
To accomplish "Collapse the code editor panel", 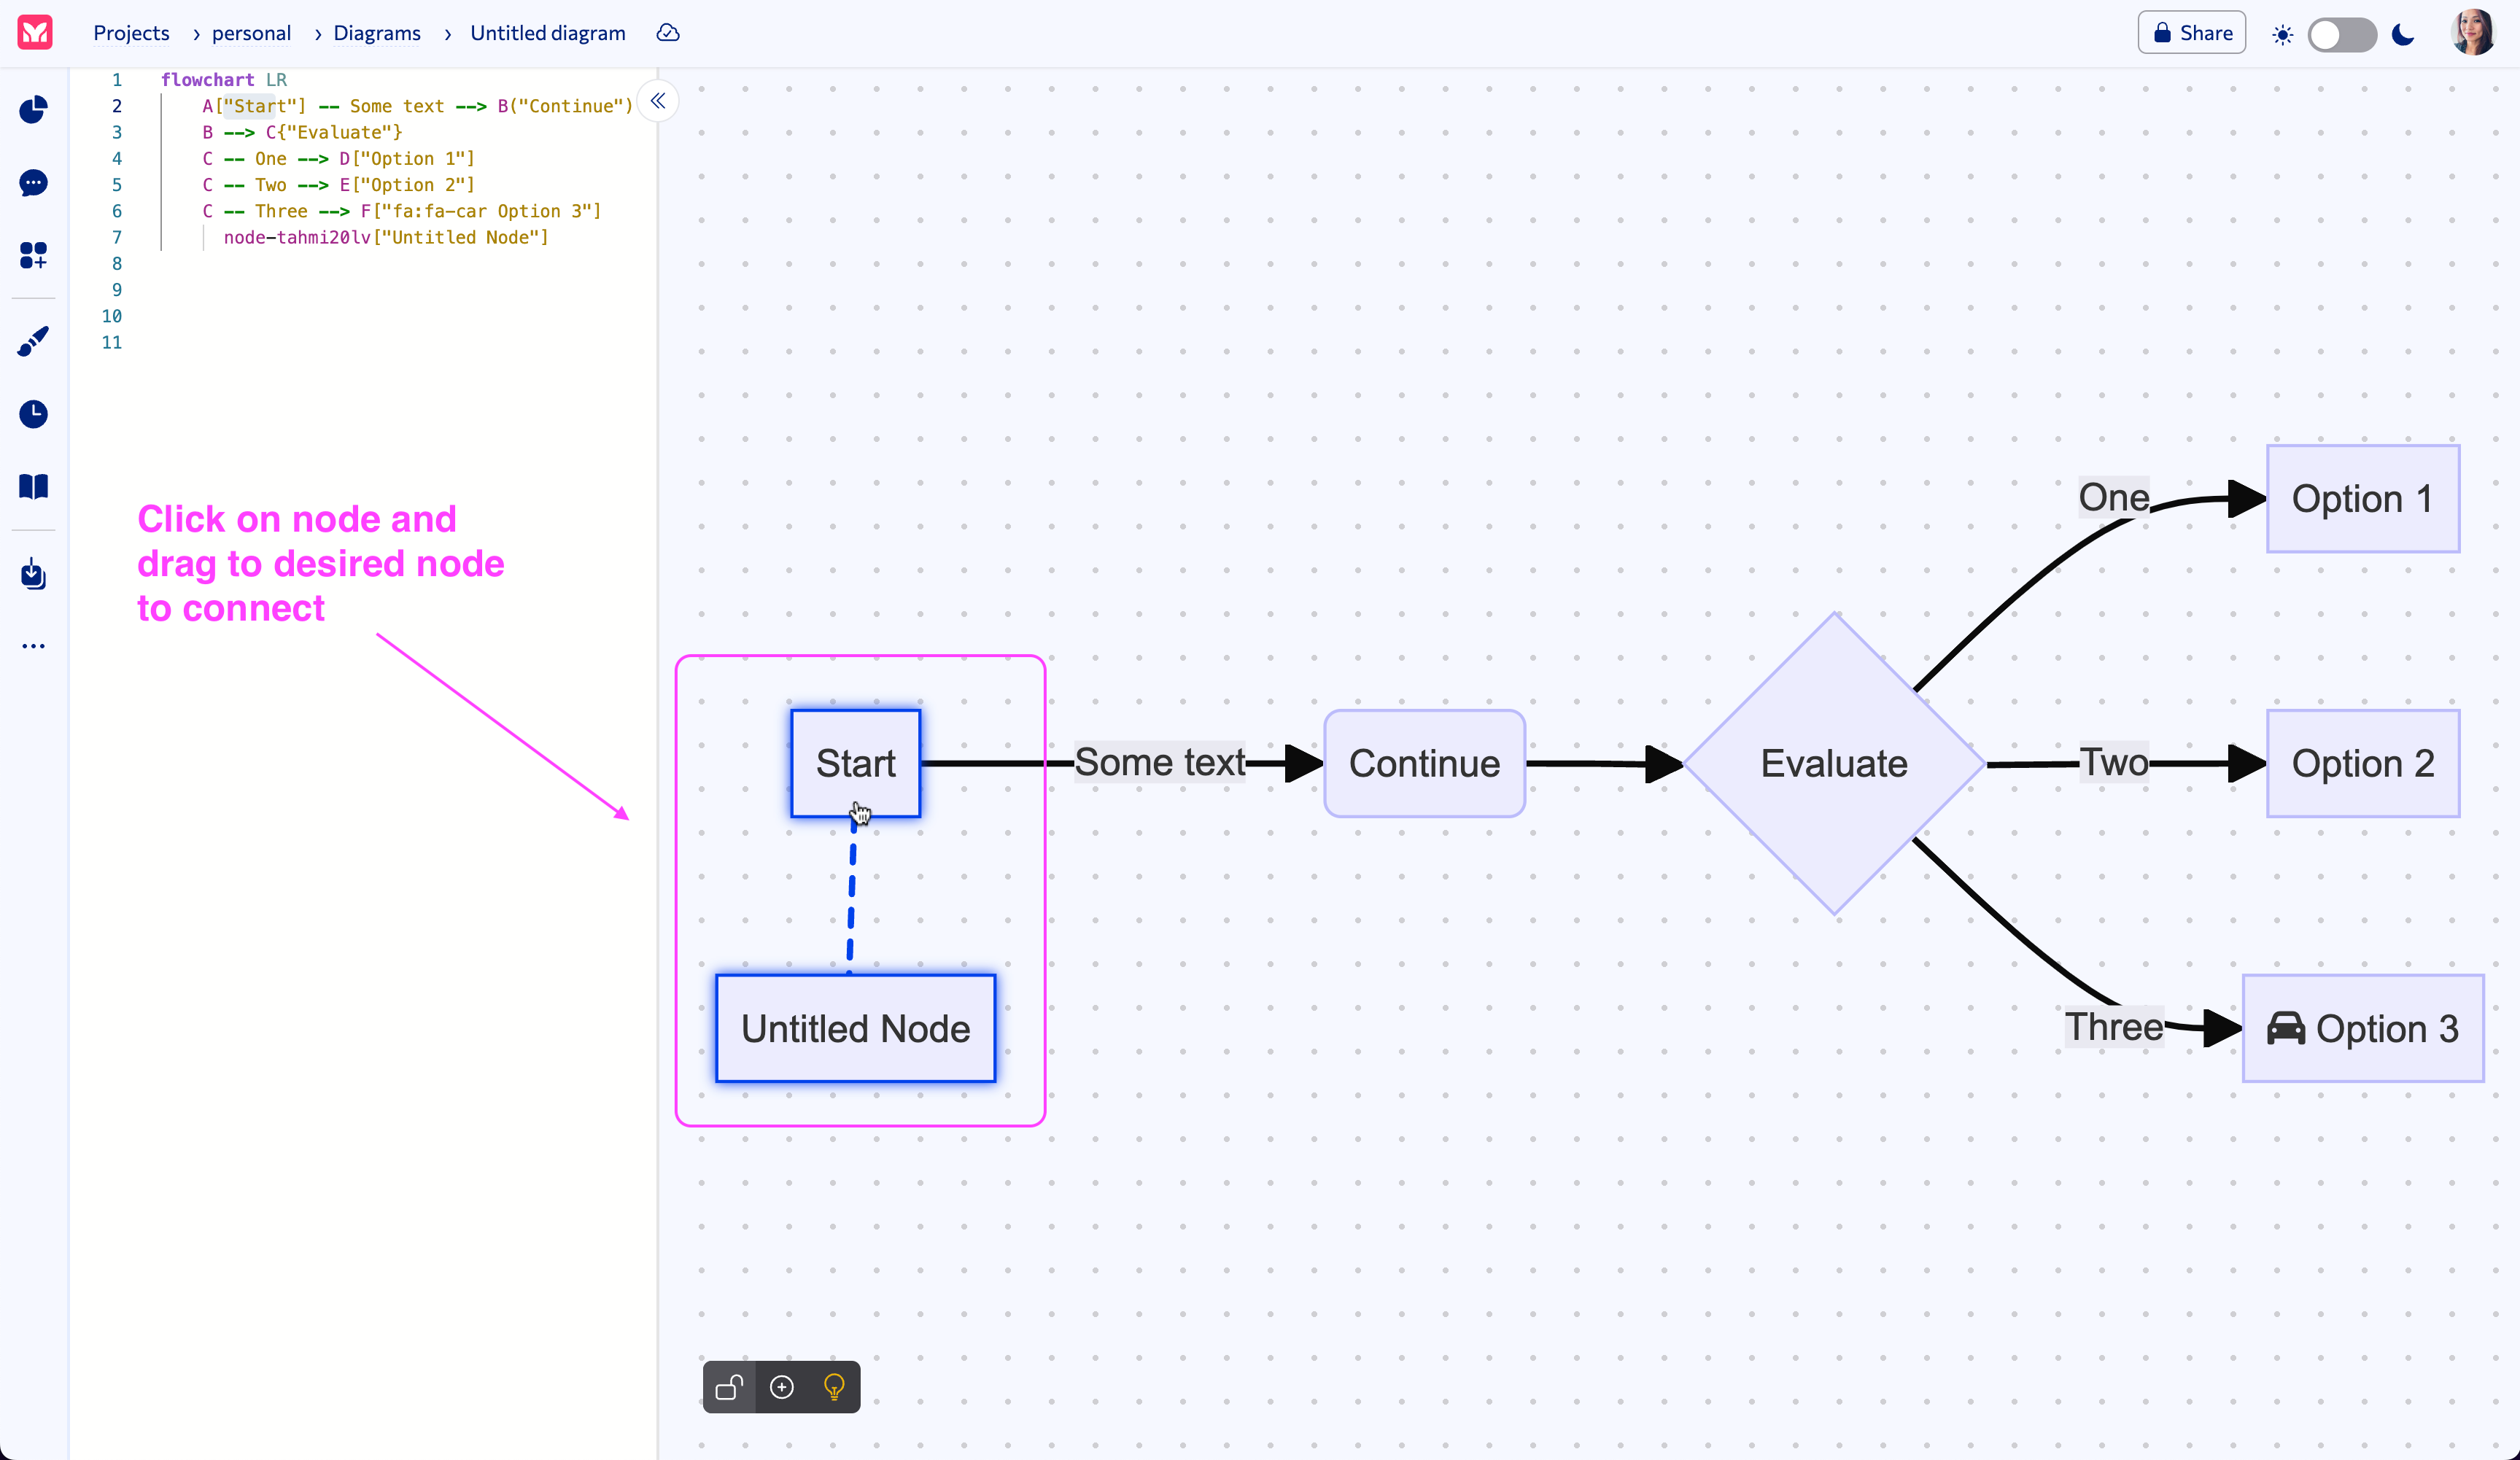I will (657, 100).
